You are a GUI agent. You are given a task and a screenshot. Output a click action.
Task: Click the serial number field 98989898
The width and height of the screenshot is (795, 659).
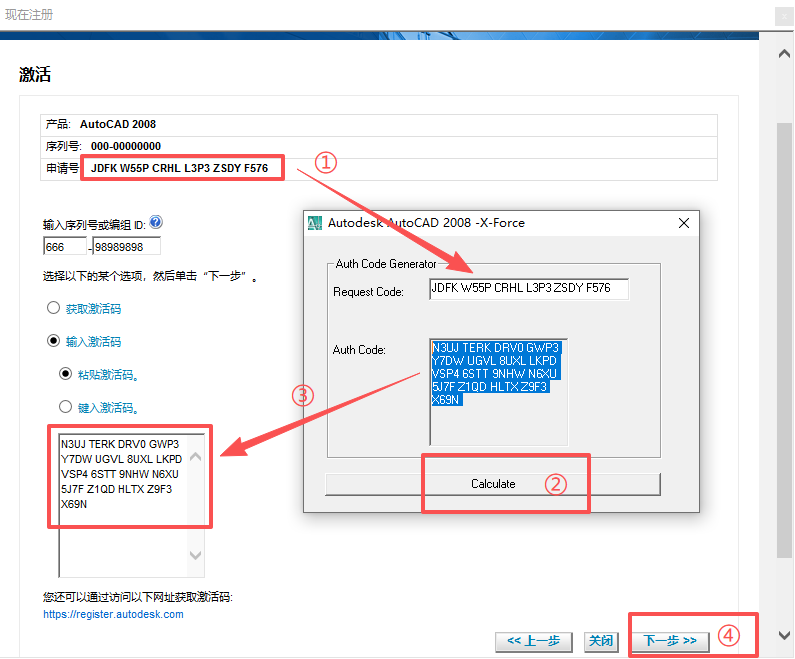coord(127,246)
